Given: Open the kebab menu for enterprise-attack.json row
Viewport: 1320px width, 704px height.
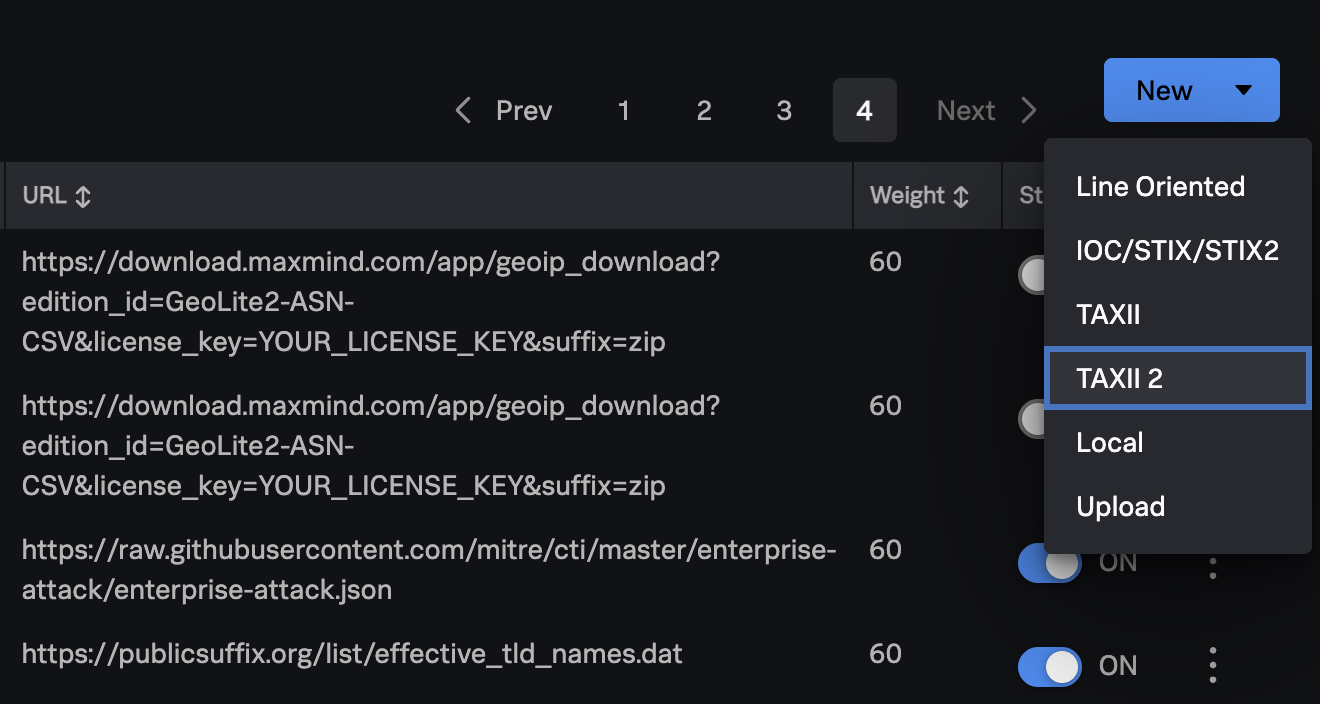Looking at the screenshot, I should tap(1213, 565).
